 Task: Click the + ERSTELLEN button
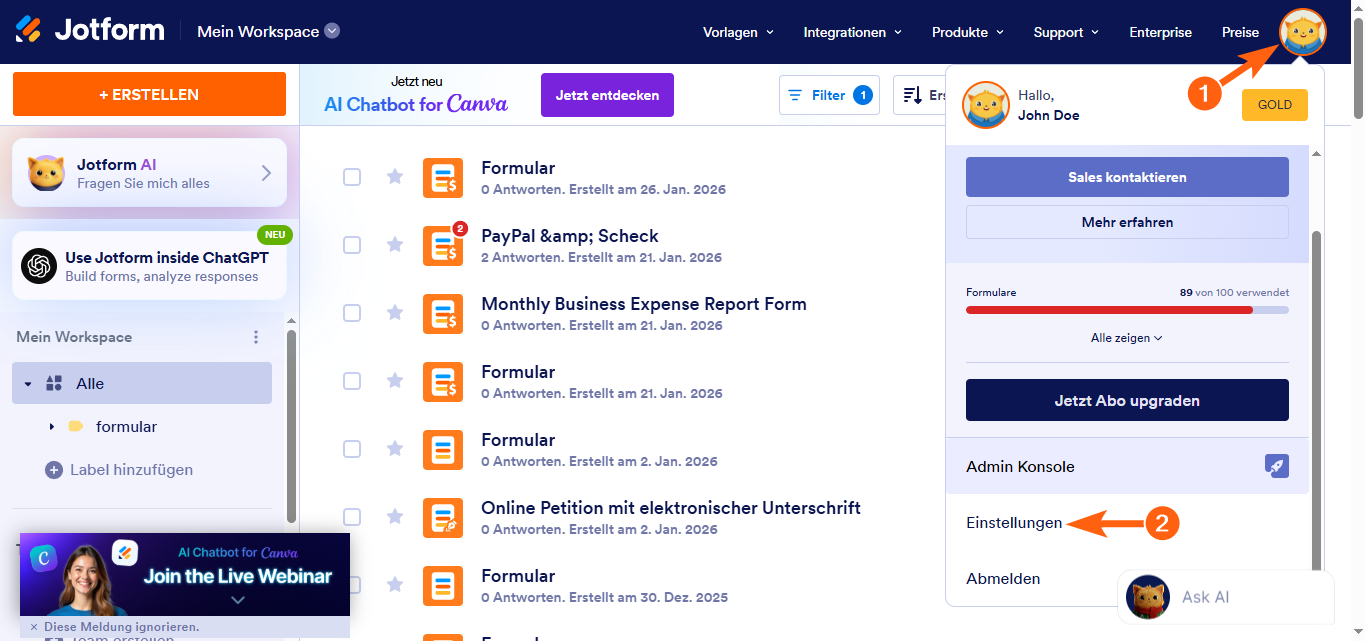149,95
